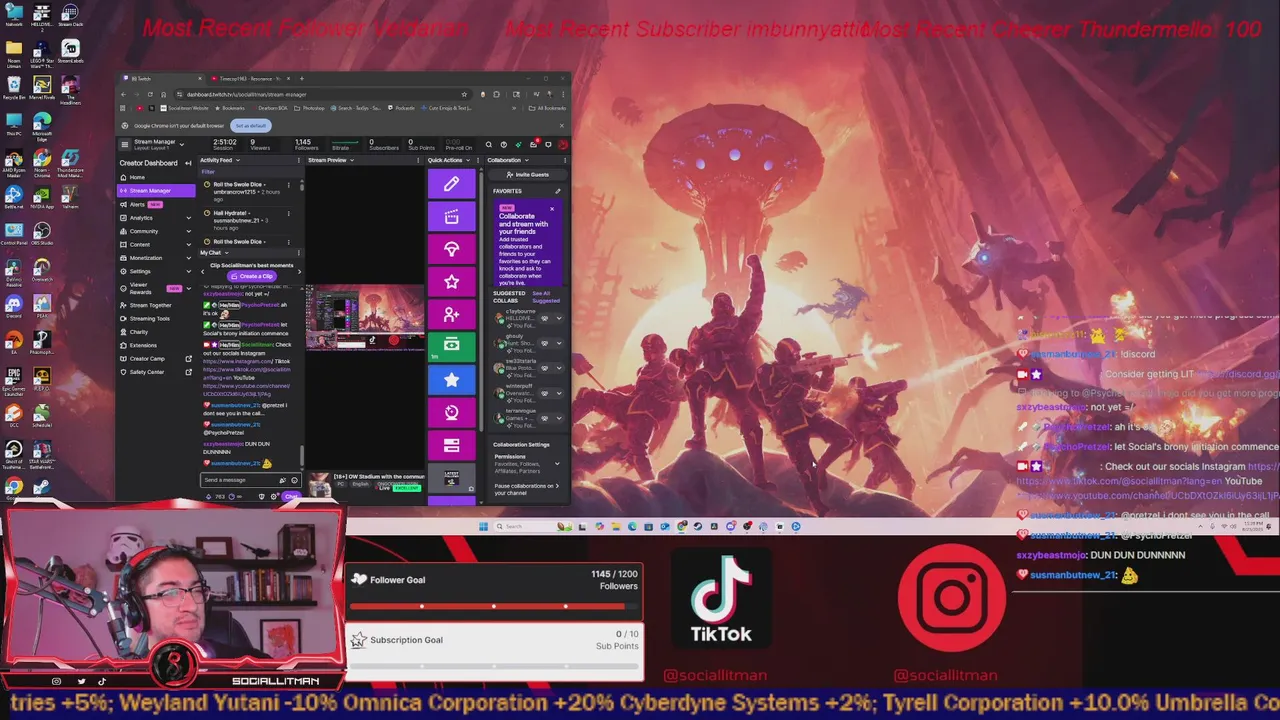Open Alerts in the sidebar
The width and height of the screenshot is (1280, 720).
pos(156,204)
